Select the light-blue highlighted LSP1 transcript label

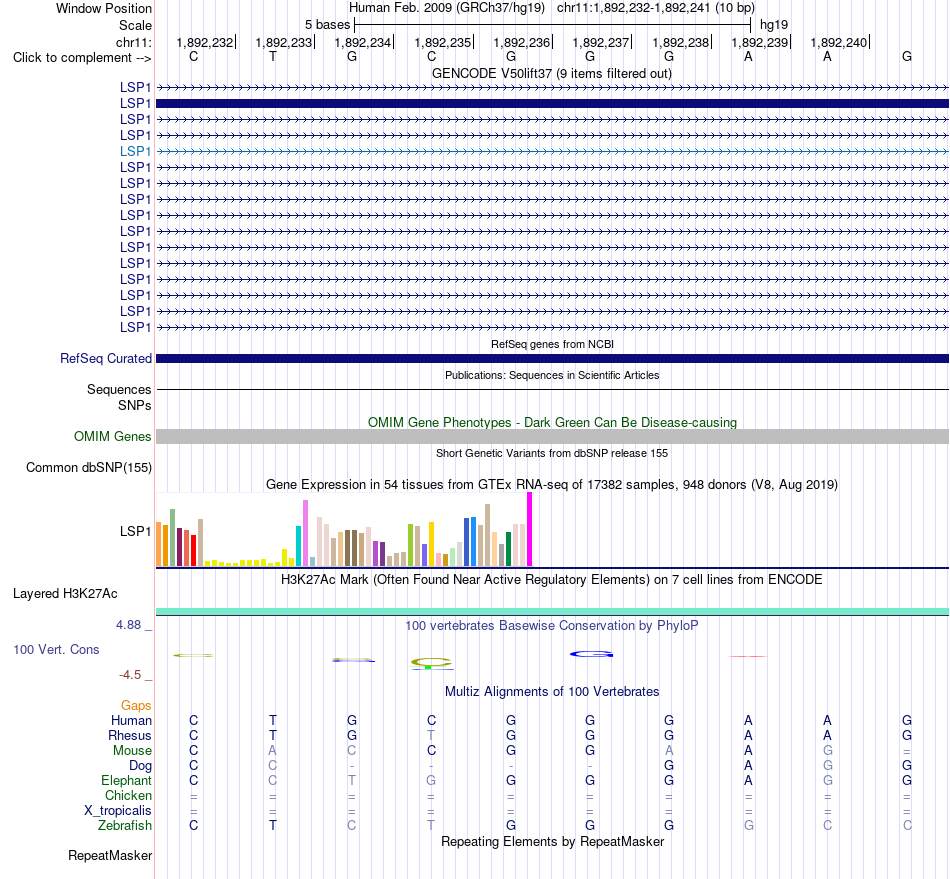click(x=135, y=151)
